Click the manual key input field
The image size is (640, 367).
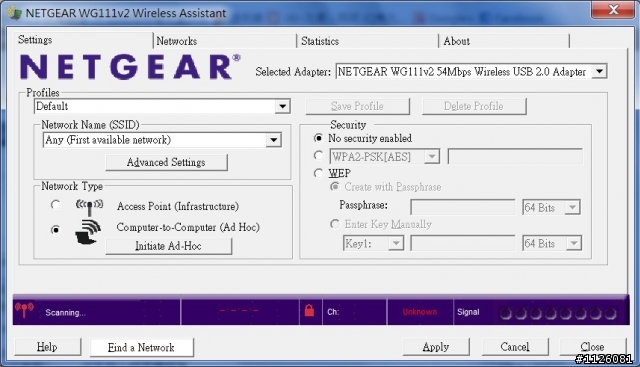click(462, 244)
